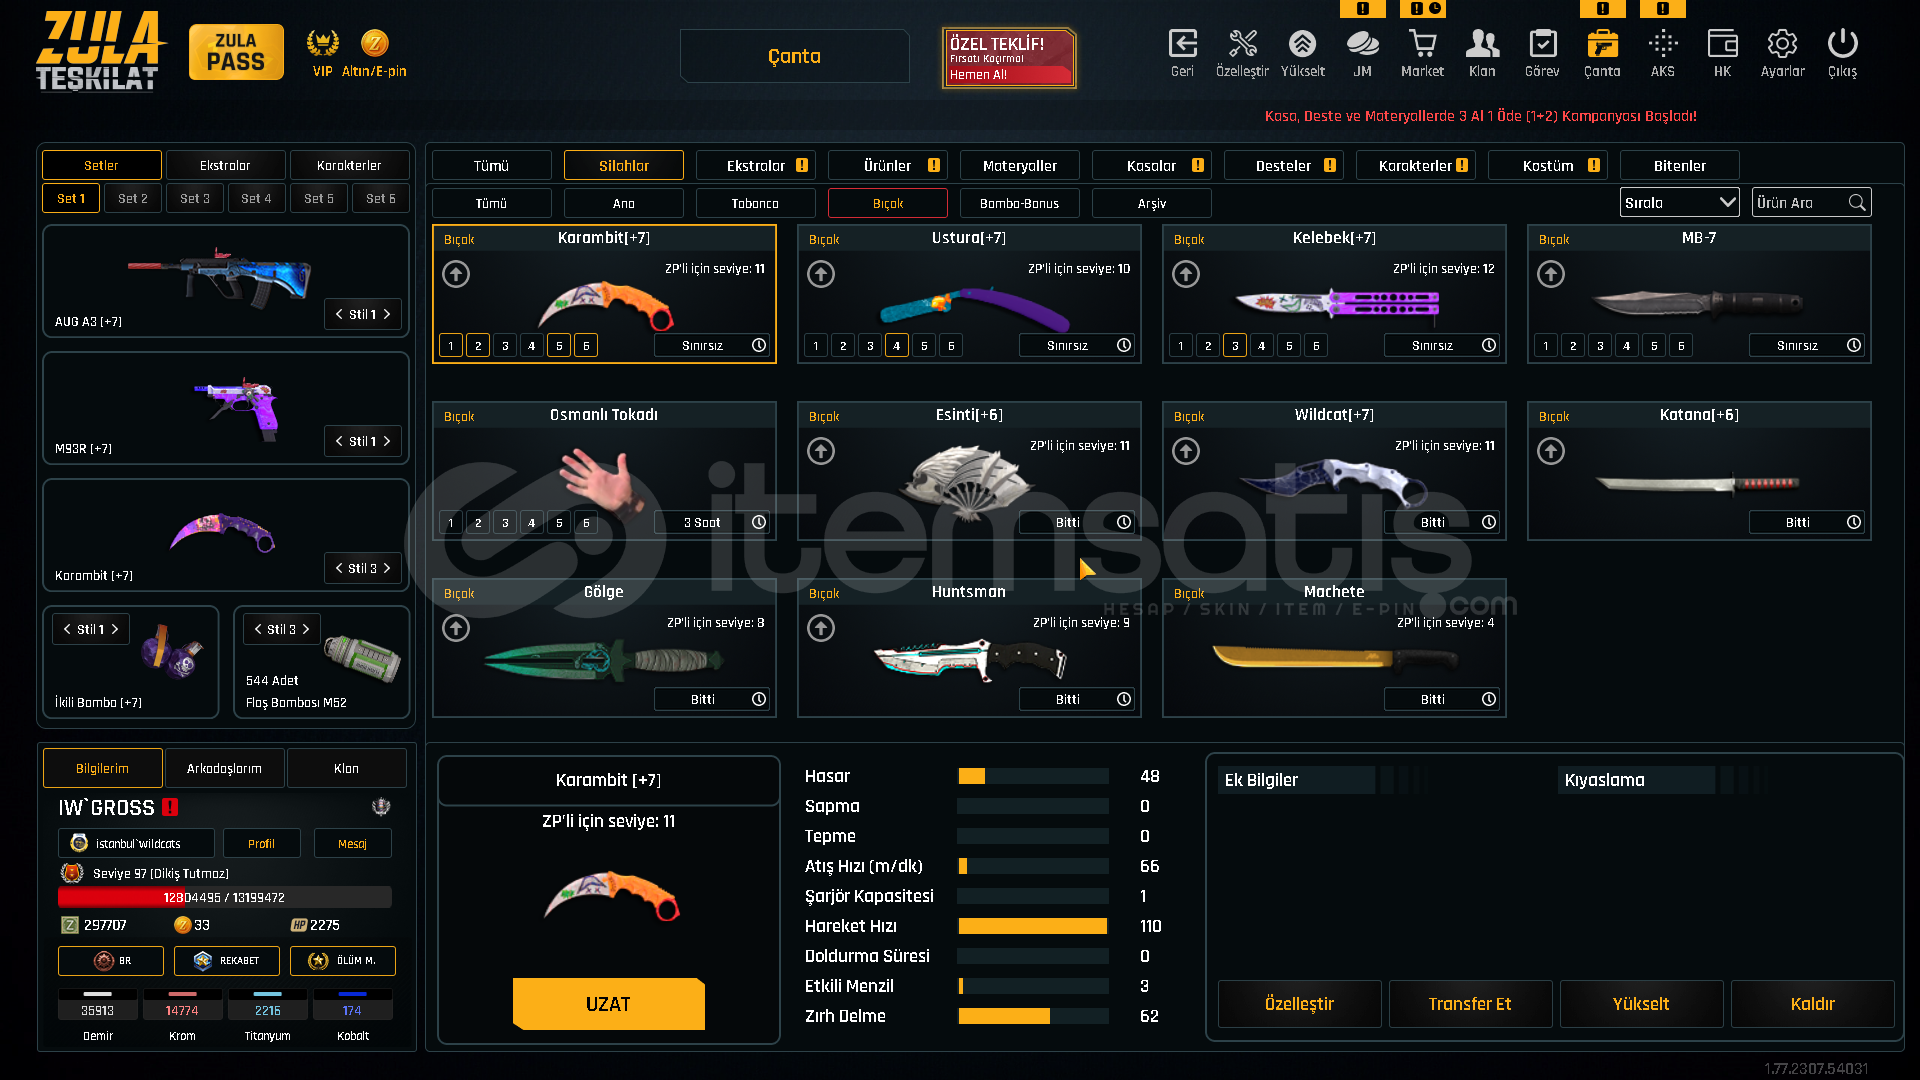Click the UZAT extend button
The height and width of the screenshot is (1080, 1920).
tap(609, 1004)
